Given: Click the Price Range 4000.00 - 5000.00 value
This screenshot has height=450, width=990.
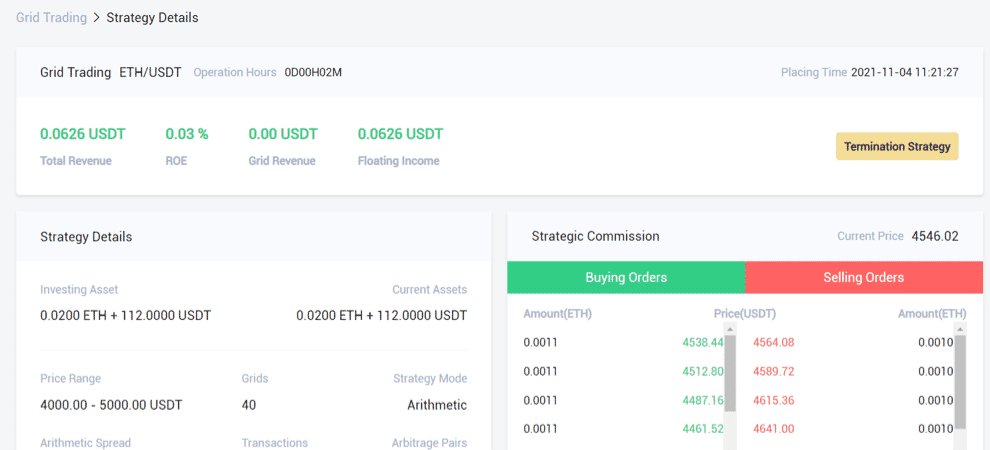Looking at the screenshot, I should 111,405.
